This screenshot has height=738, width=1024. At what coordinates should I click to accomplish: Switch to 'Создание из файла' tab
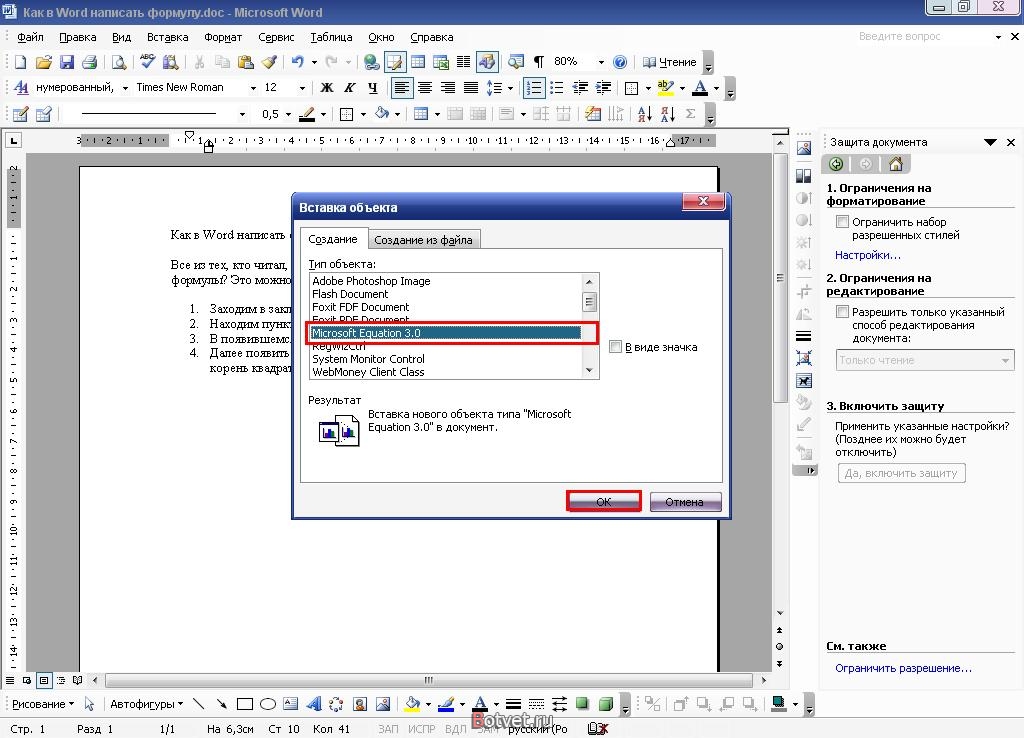[423, 240]
